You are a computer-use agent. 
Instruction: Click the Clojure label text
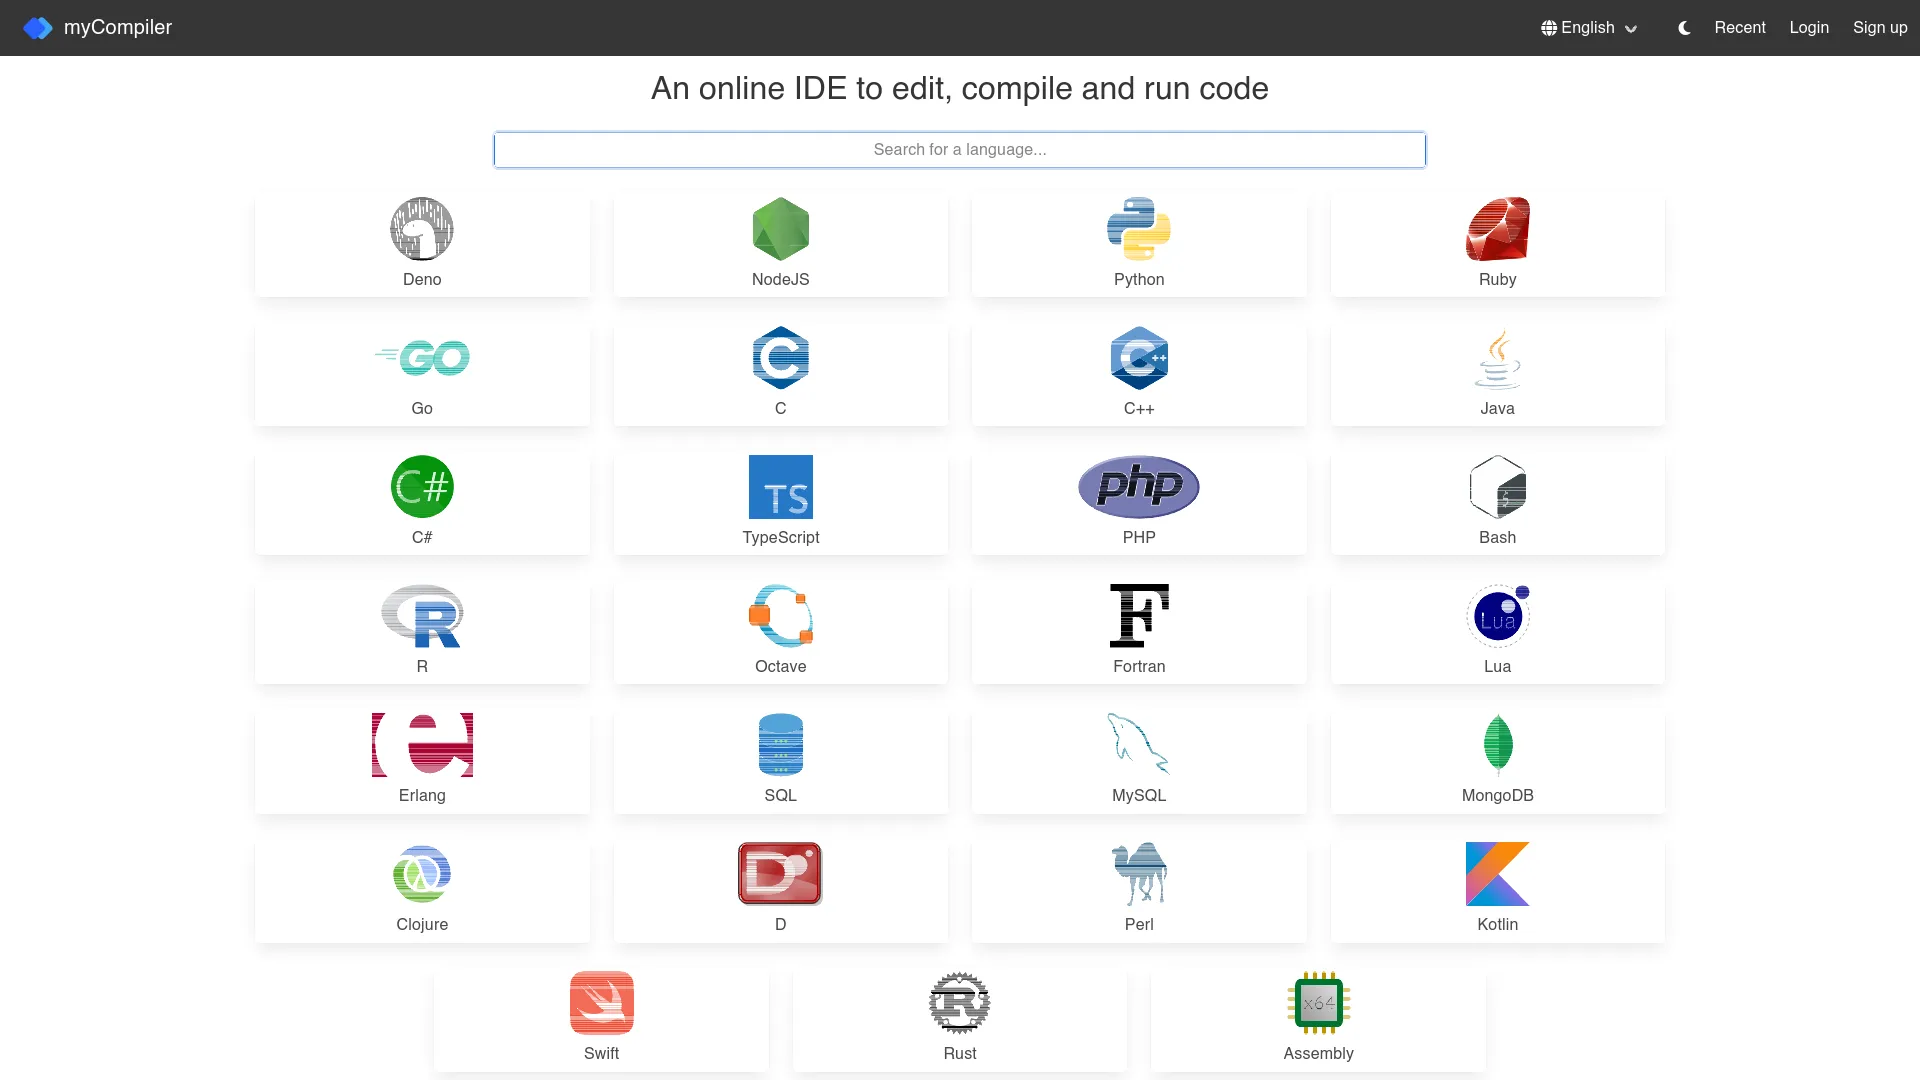pyautogui.click(x=422, y=925)
